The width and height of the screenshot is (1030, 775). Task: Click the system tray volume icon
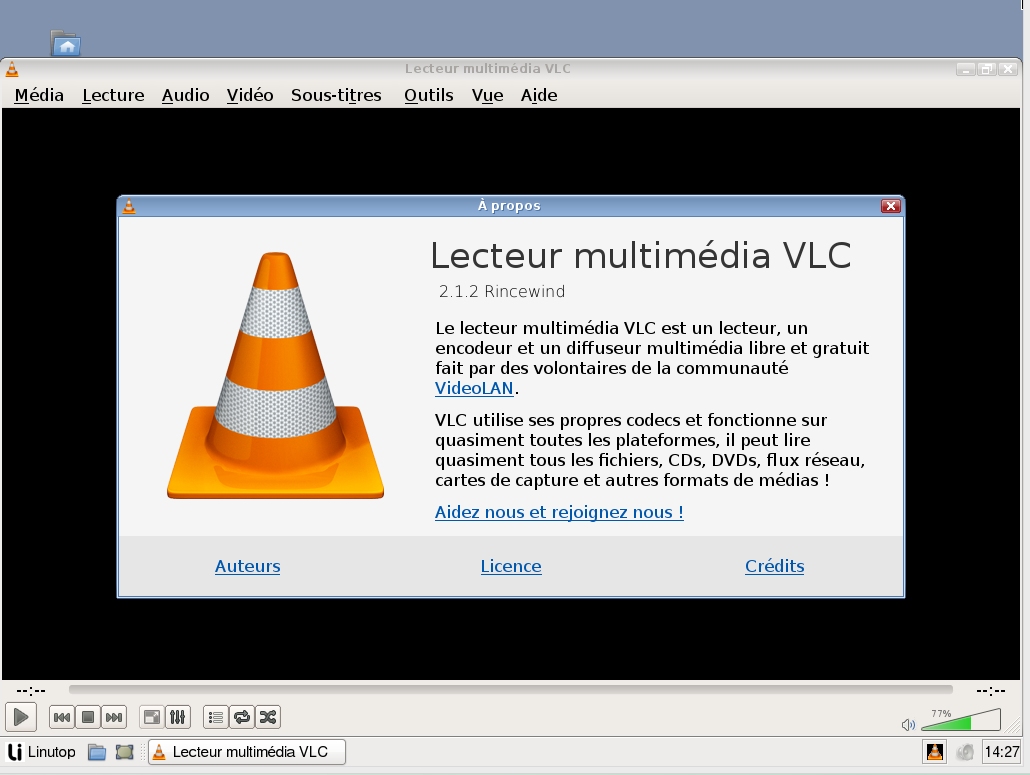coord(965,752)
